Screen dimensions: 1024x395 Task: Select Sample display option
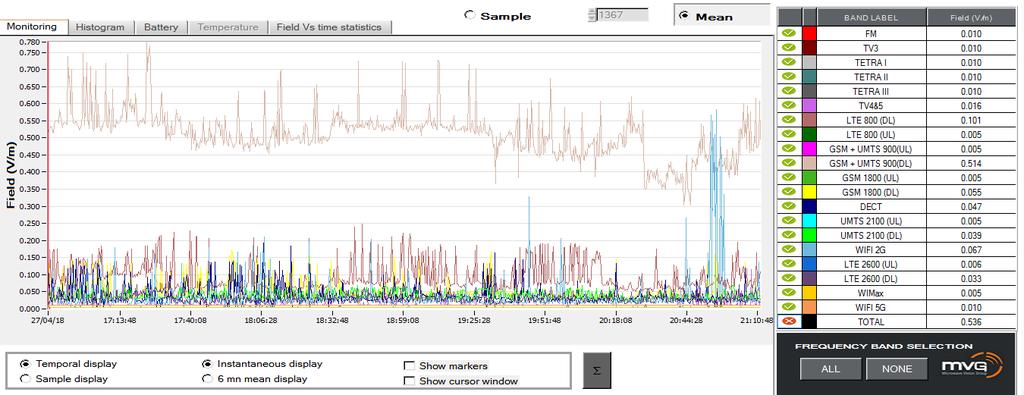[25, 378]
